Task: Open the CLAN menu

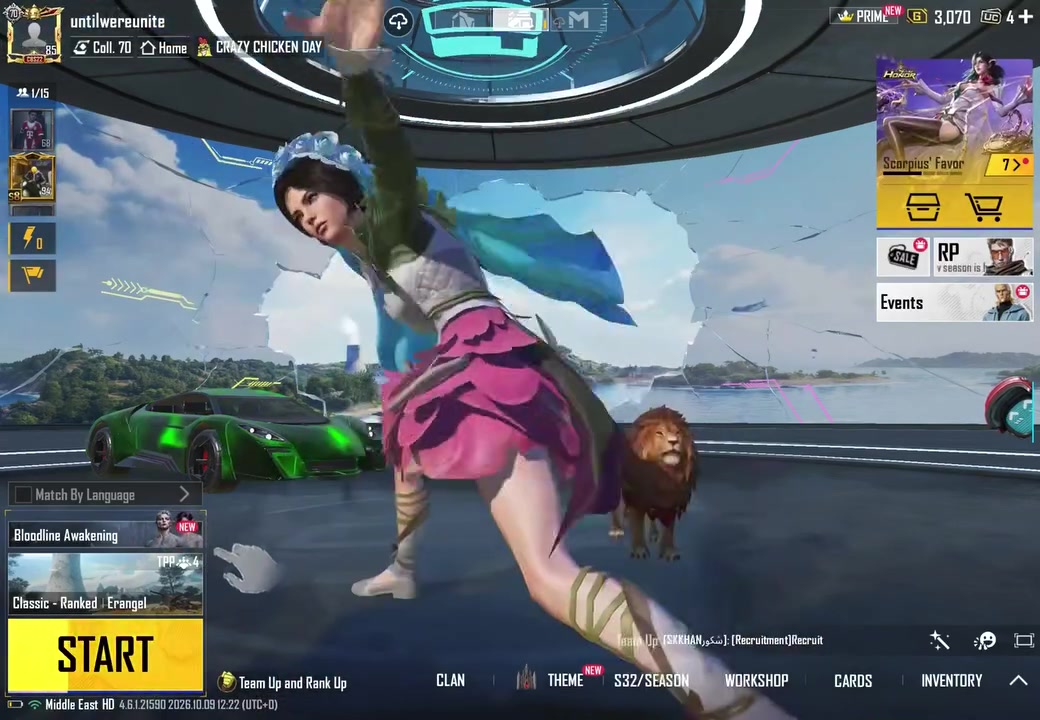Action: click(450, 680)
